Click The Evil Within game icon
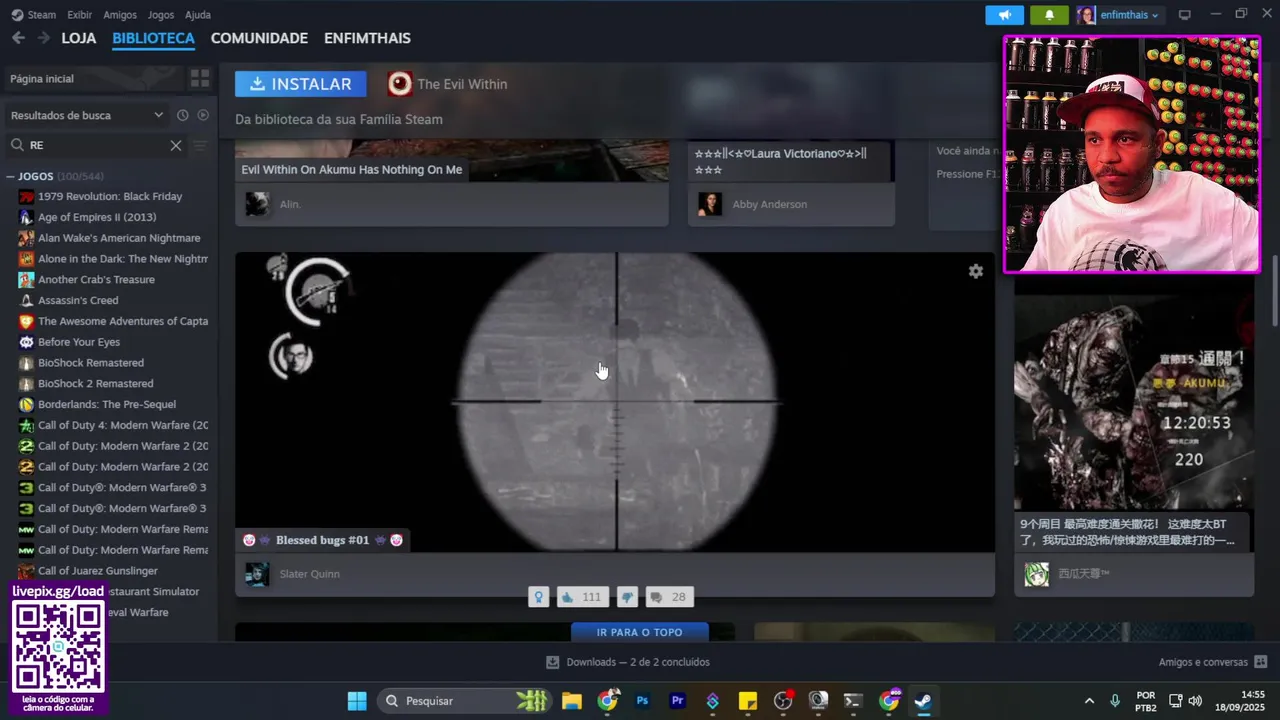Screen dimensions: 1280x720 pyautogui.click(x=399, y=84)
